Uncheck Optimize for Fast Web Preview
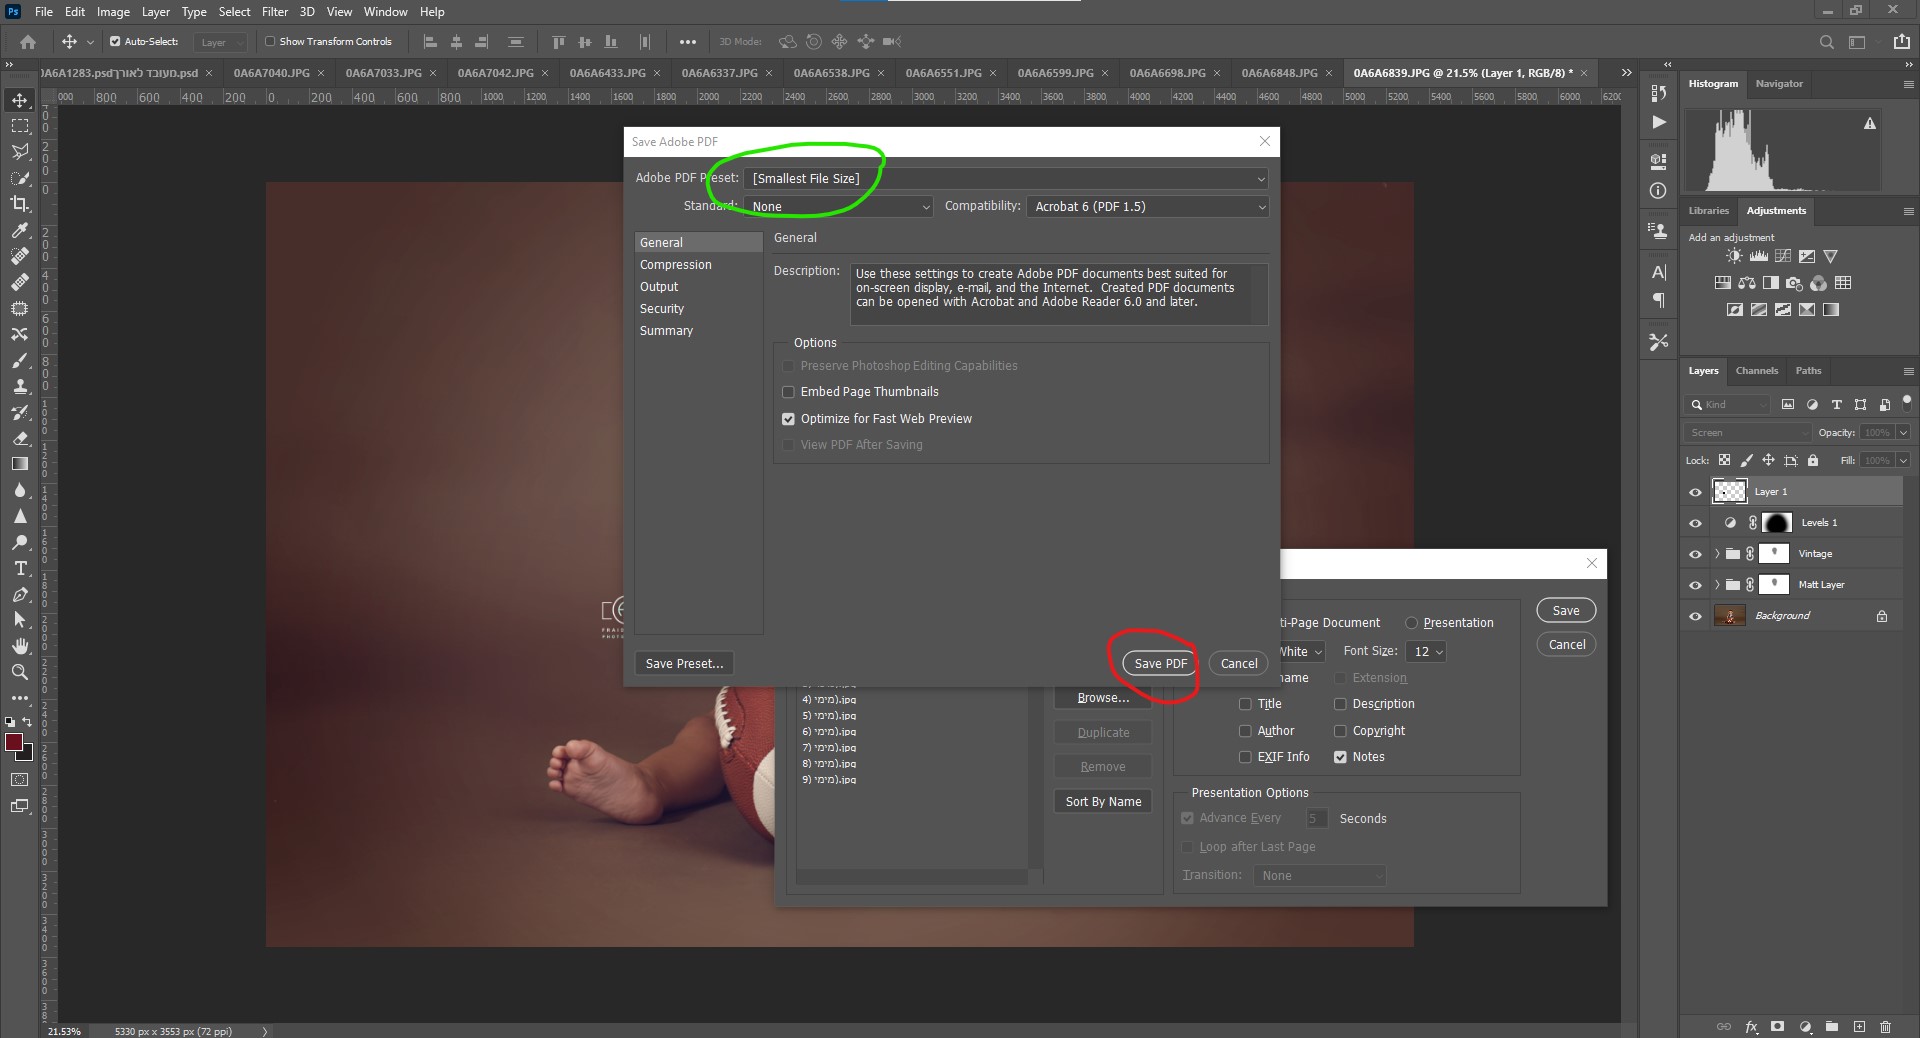This screenshot has width=1920, height=1038. (788, 419)
